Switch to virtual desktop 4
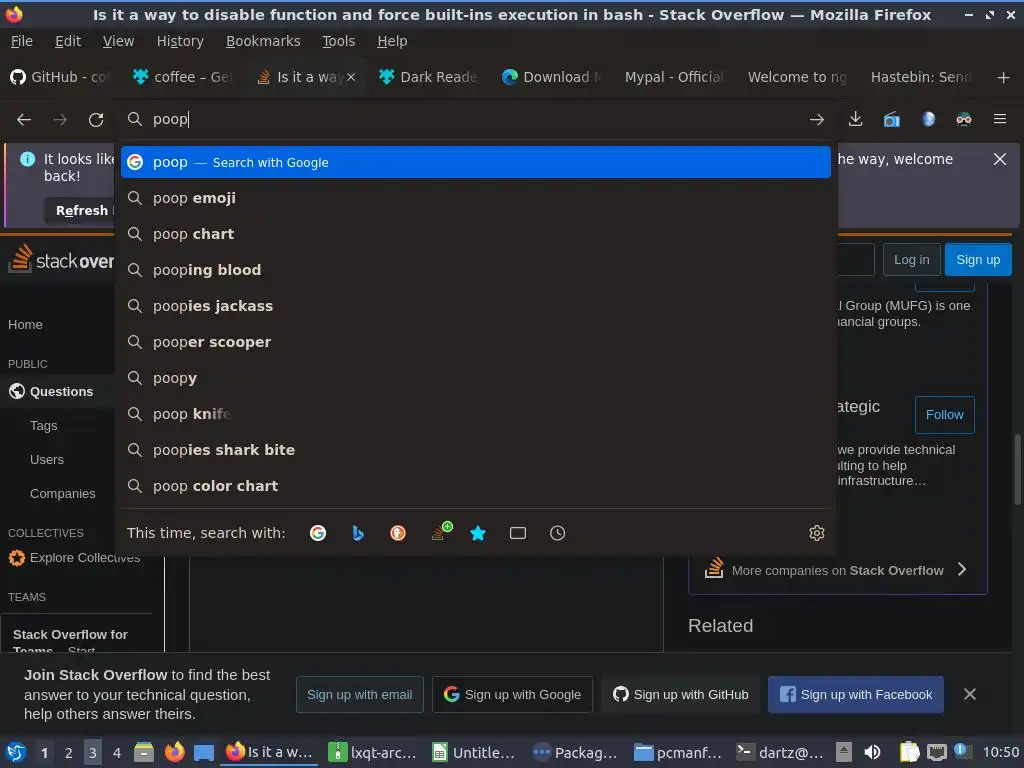The height and width of the screenshot is (768, 1024). 117,752
